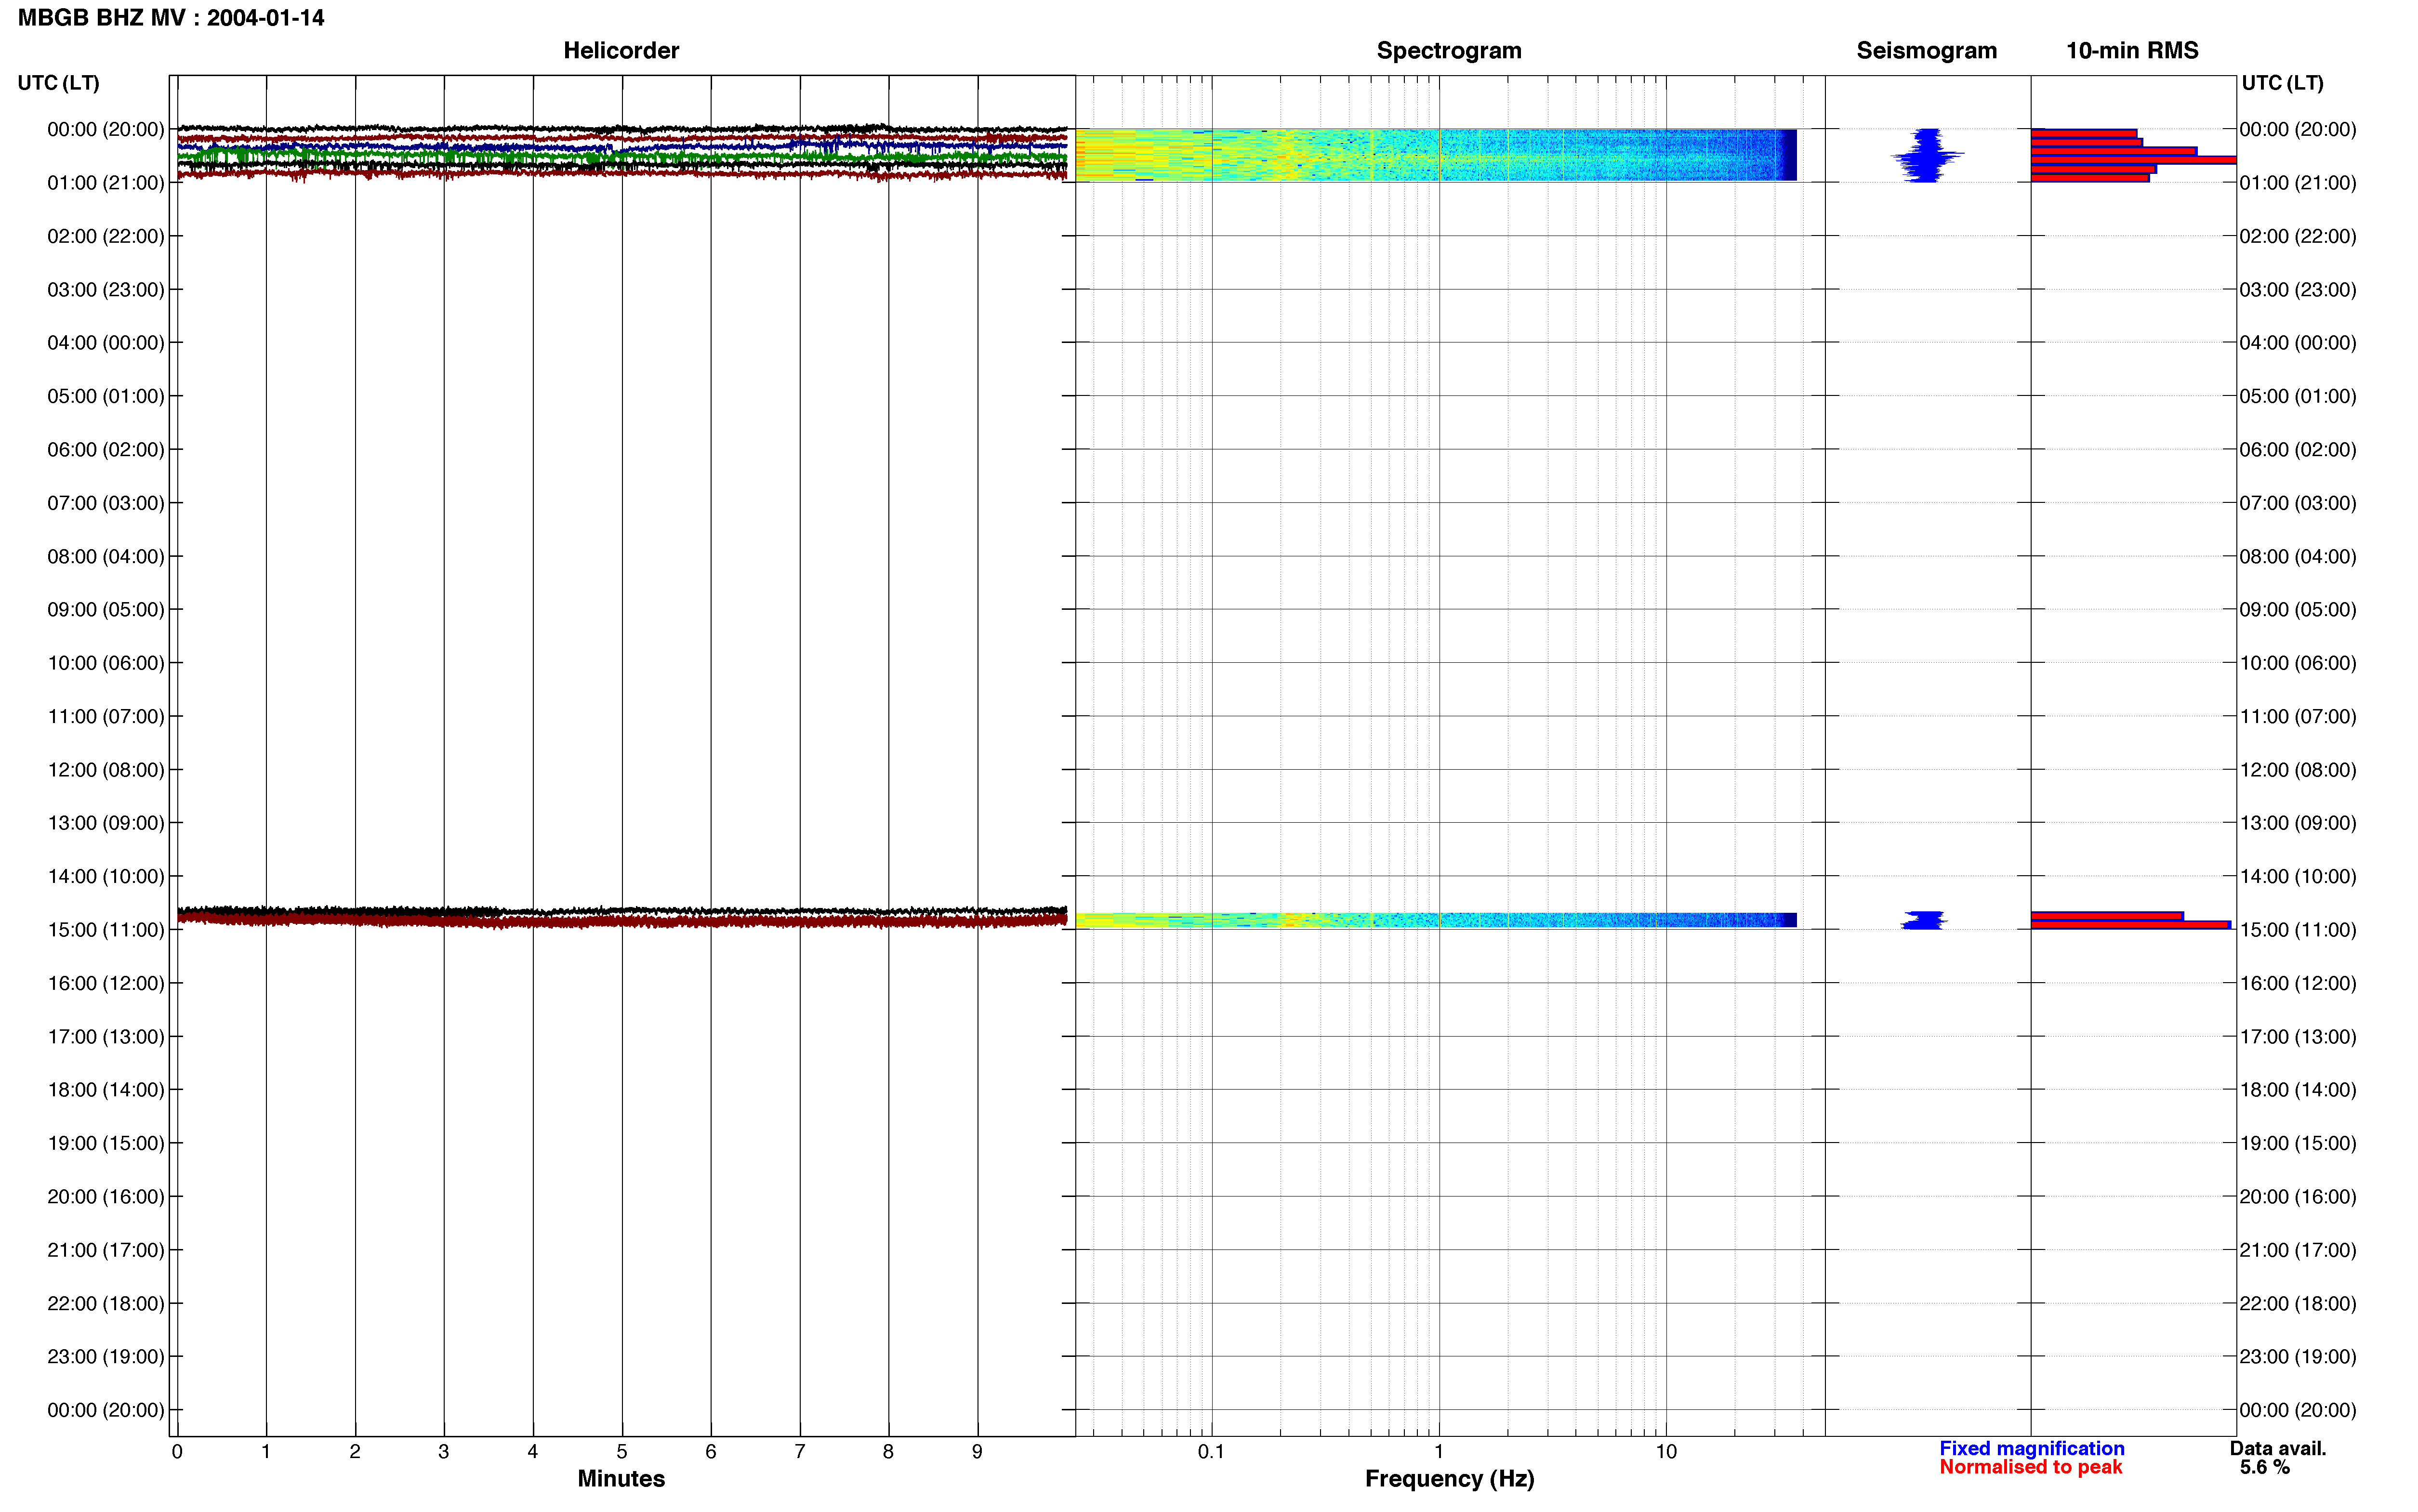This screenshot has width=2418, height=1512.
Task: Click the UTC (LT) label above the right axis
Action: (x=2282, y=83)
